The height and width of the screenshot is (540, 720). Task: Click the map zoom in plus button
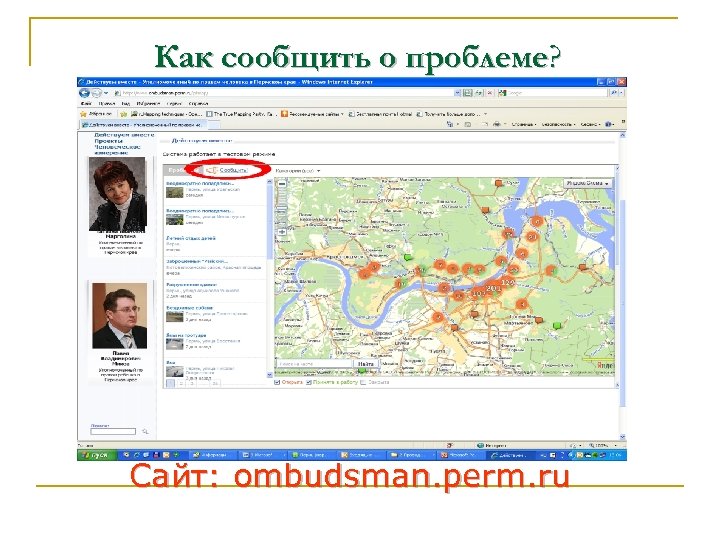282,231
